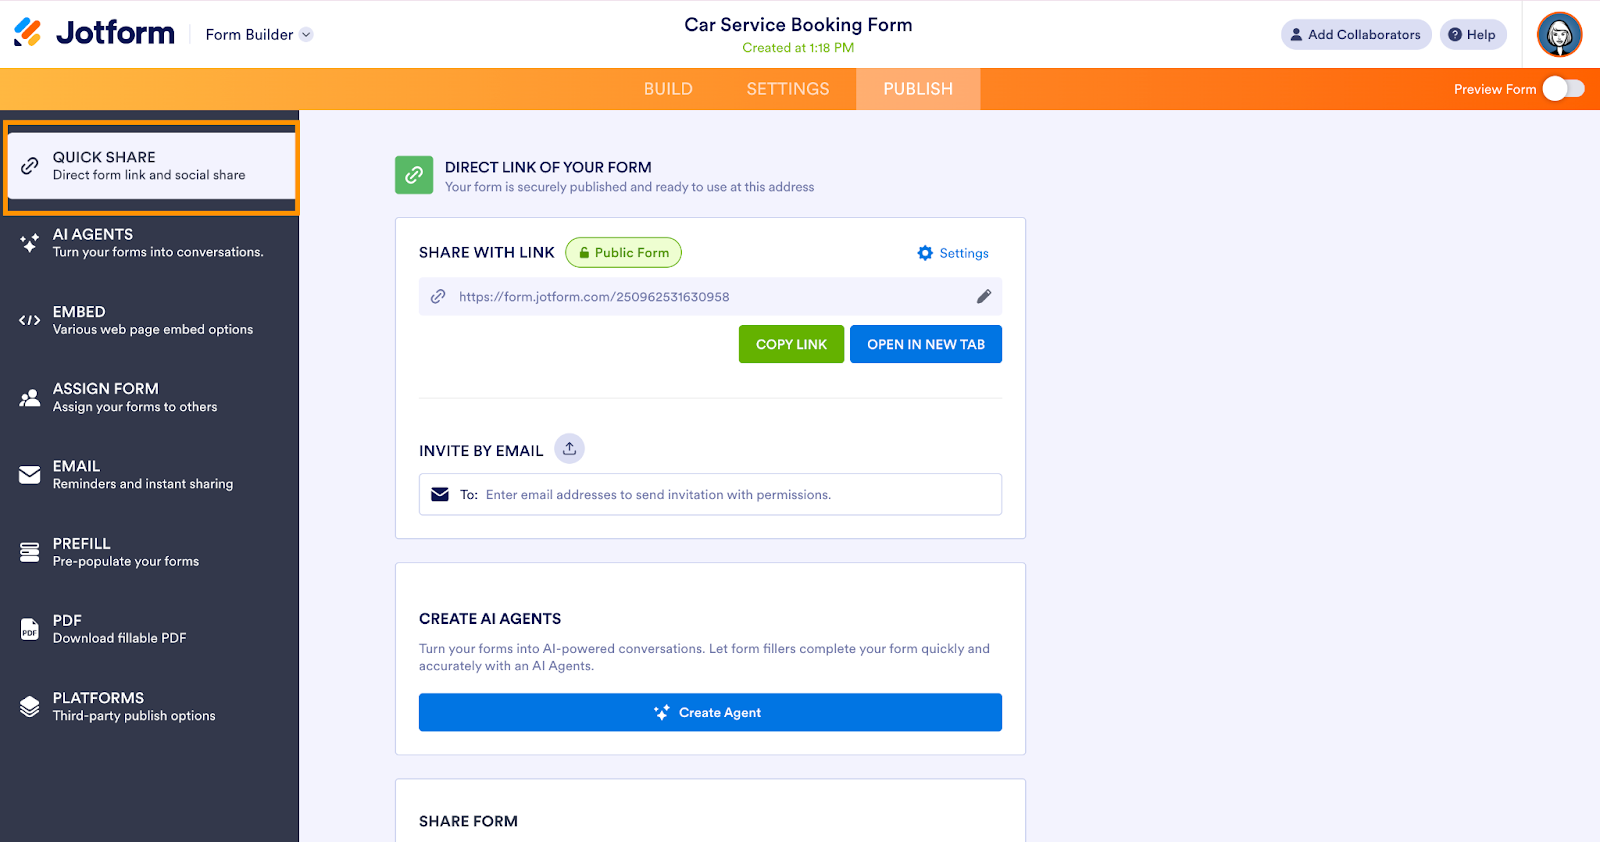Open the user profile avatar
The height and width of the screenshot is (842, 1600).
tap(1559, 35)
